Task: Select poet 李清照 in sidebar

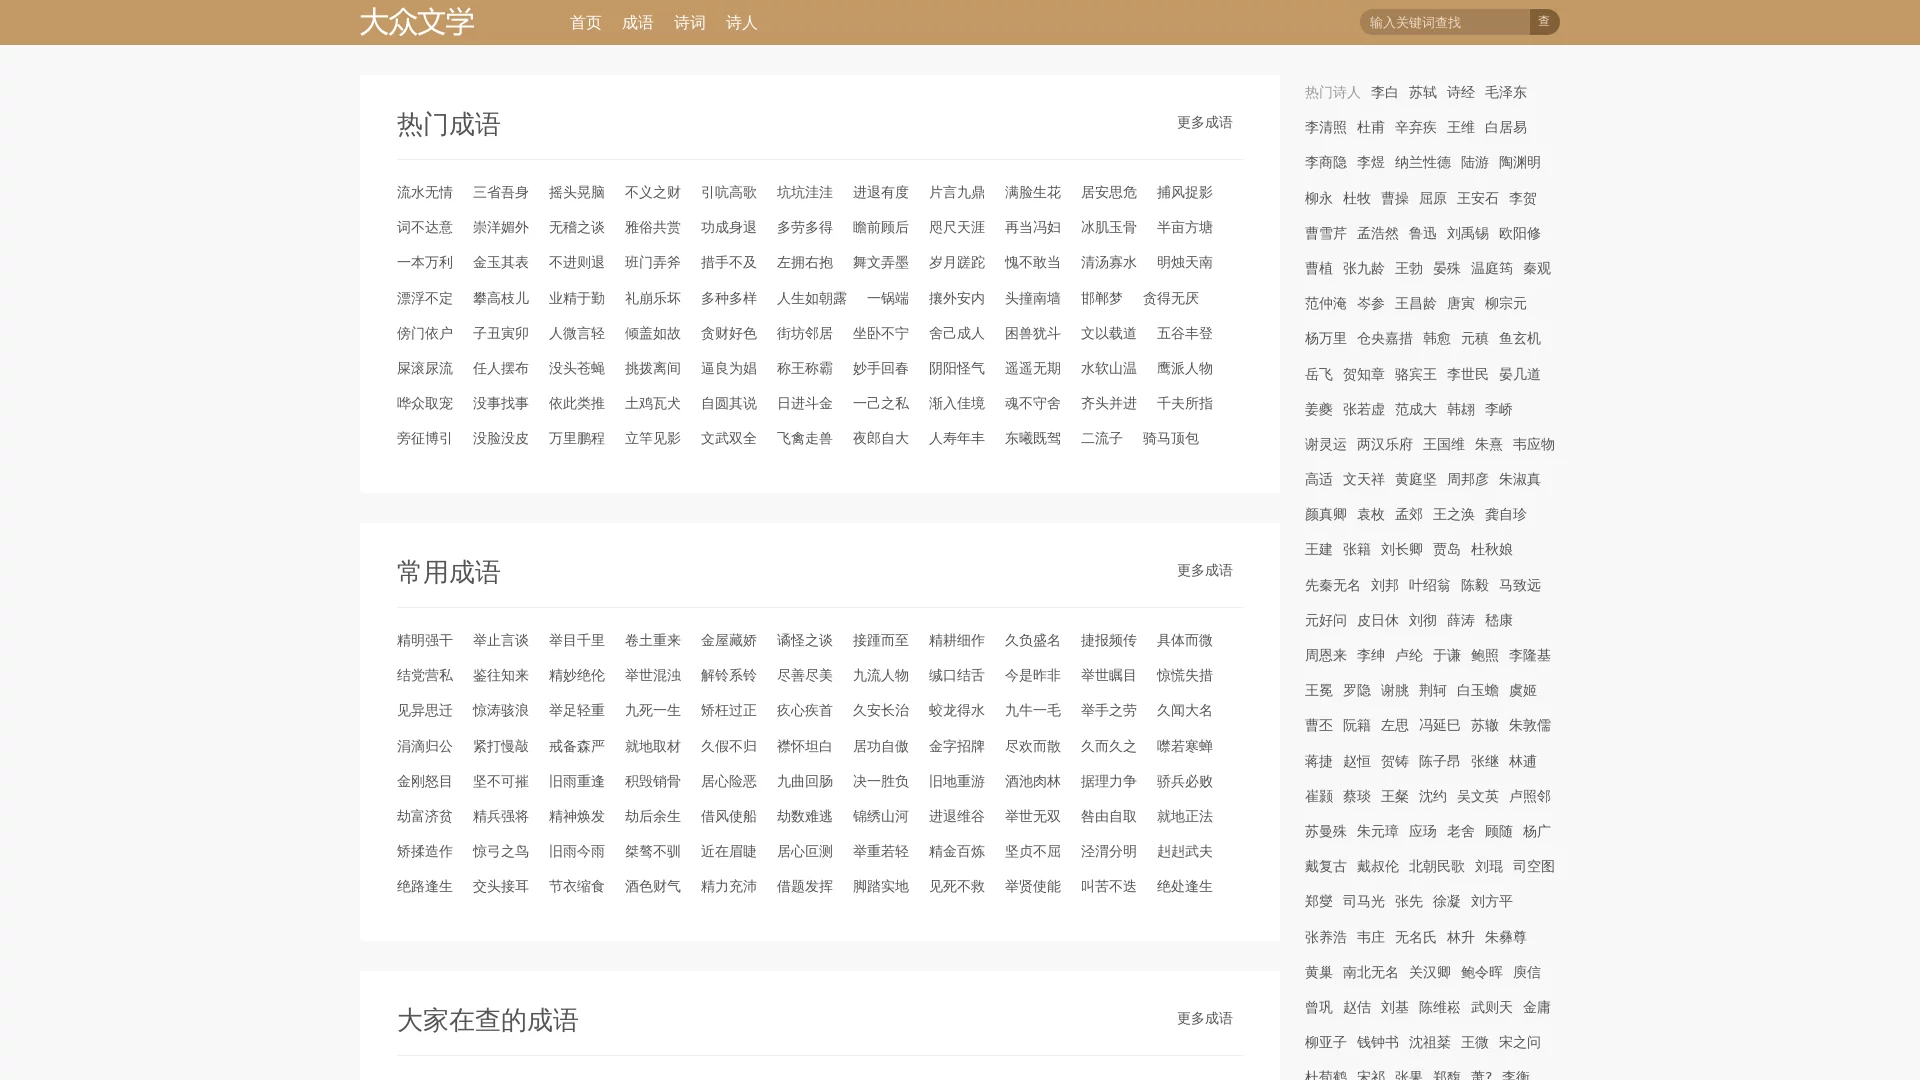Action: (1325, 127)
